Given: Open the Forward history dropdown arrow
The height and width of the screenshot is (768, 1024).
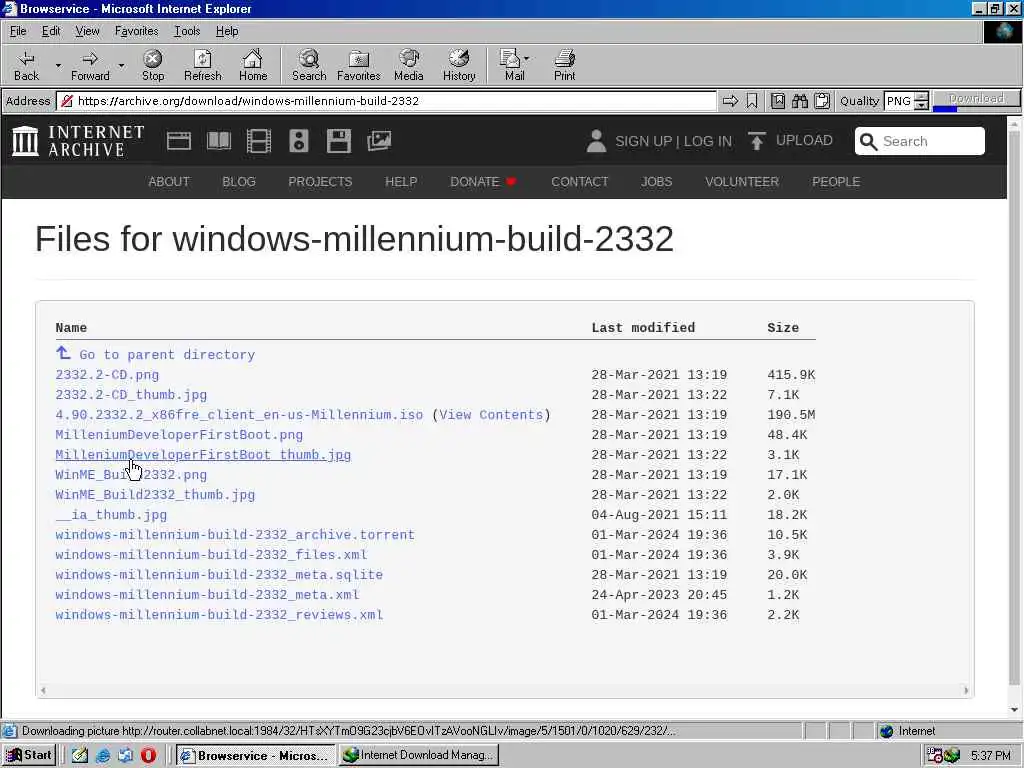Looking at the screenshot, I should (x=121, y=65).
